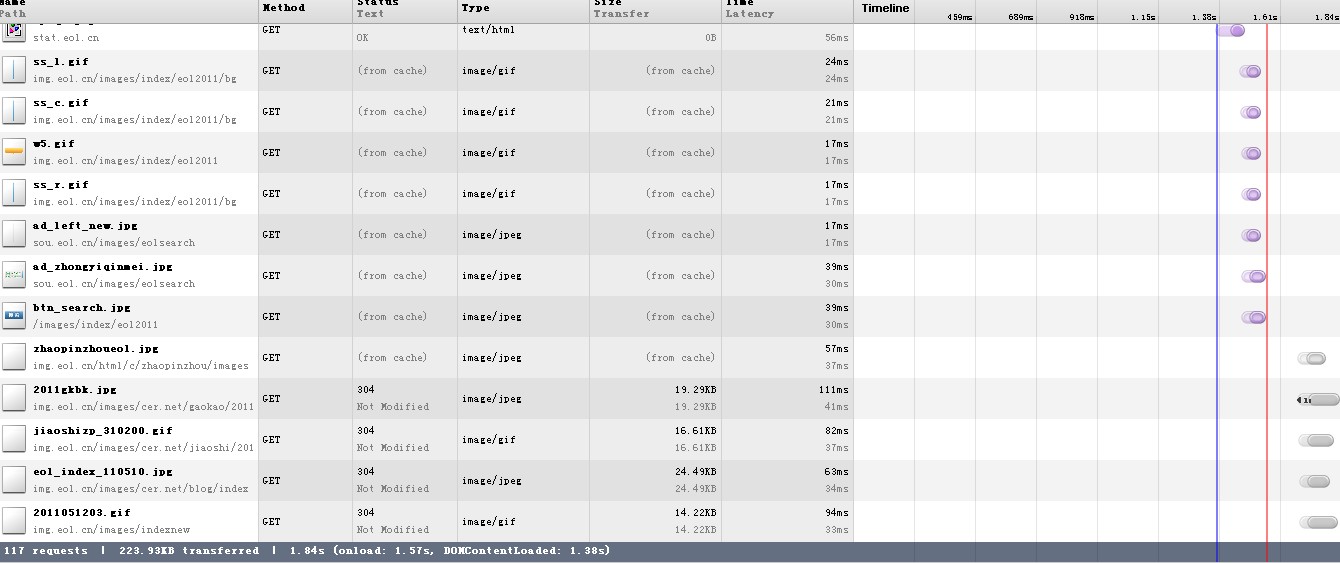Click the 223.93KB transferred summary text
Screen dimensions: 1340x563
coord(189,551)
